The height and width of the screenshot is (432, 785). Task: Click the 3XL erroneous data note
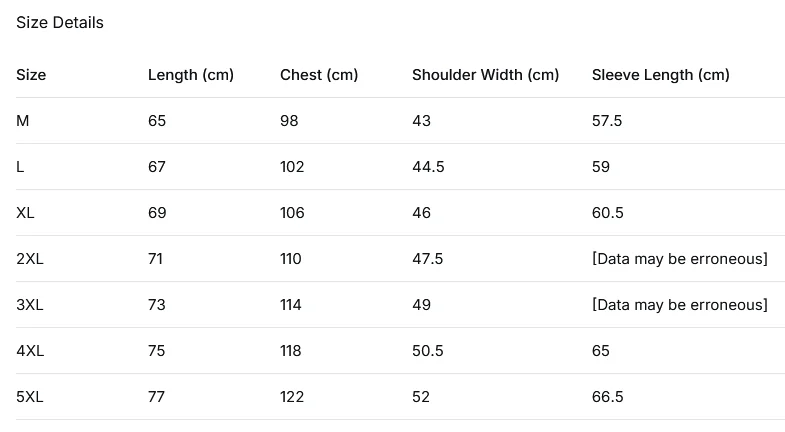(x=679, y=305)
